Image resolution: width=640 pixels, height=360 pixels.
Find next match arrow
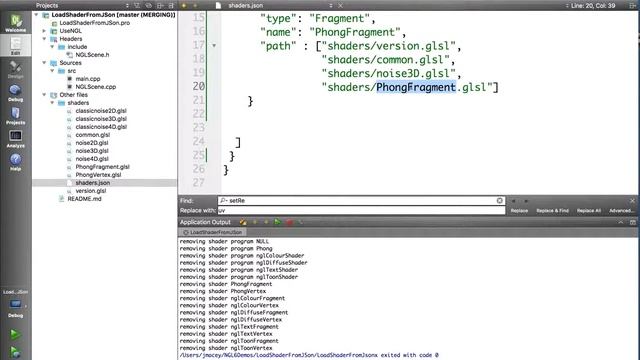pyautogui.click(x=526, y=201)
